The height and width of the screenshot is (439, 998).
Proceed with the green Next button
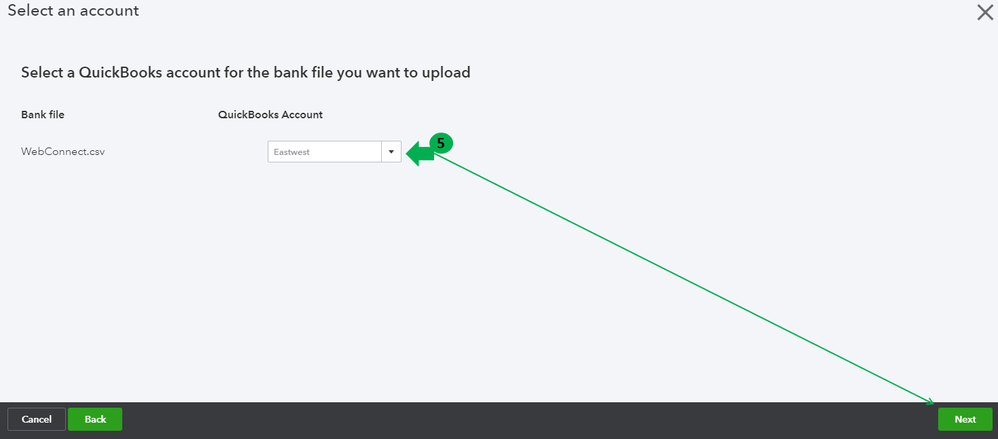(964, 419)
